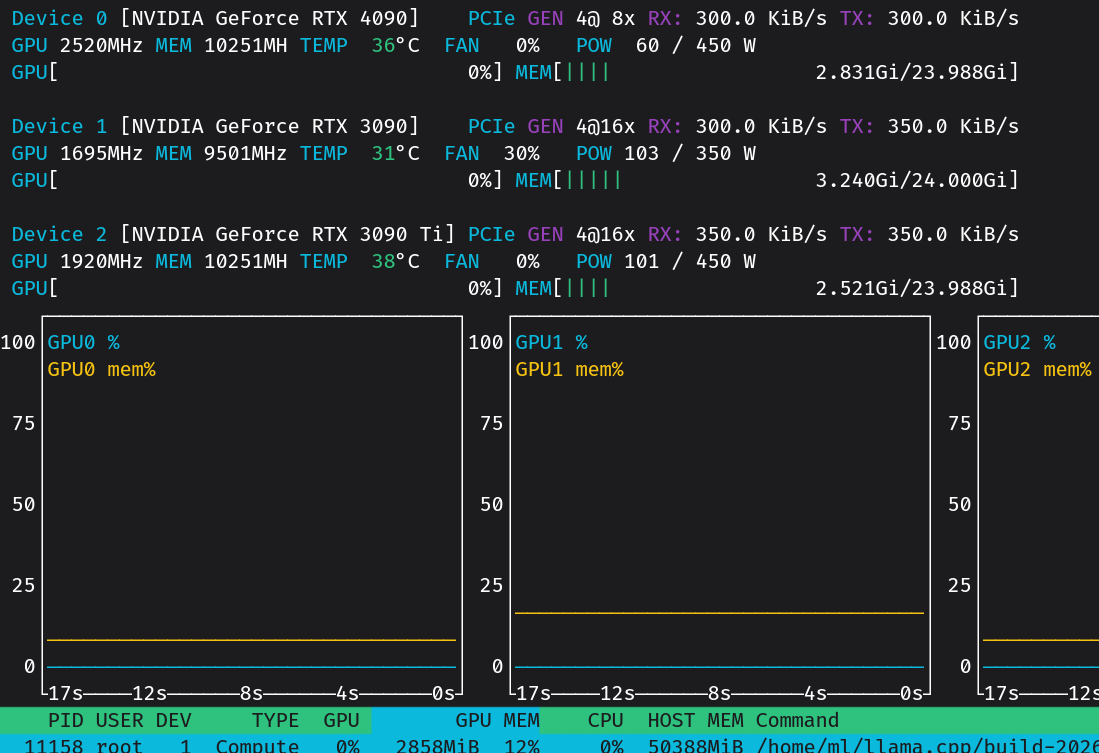
Task: Click the 3.240Gi/24.000Gi memory value
Action: tap(911, 179)
